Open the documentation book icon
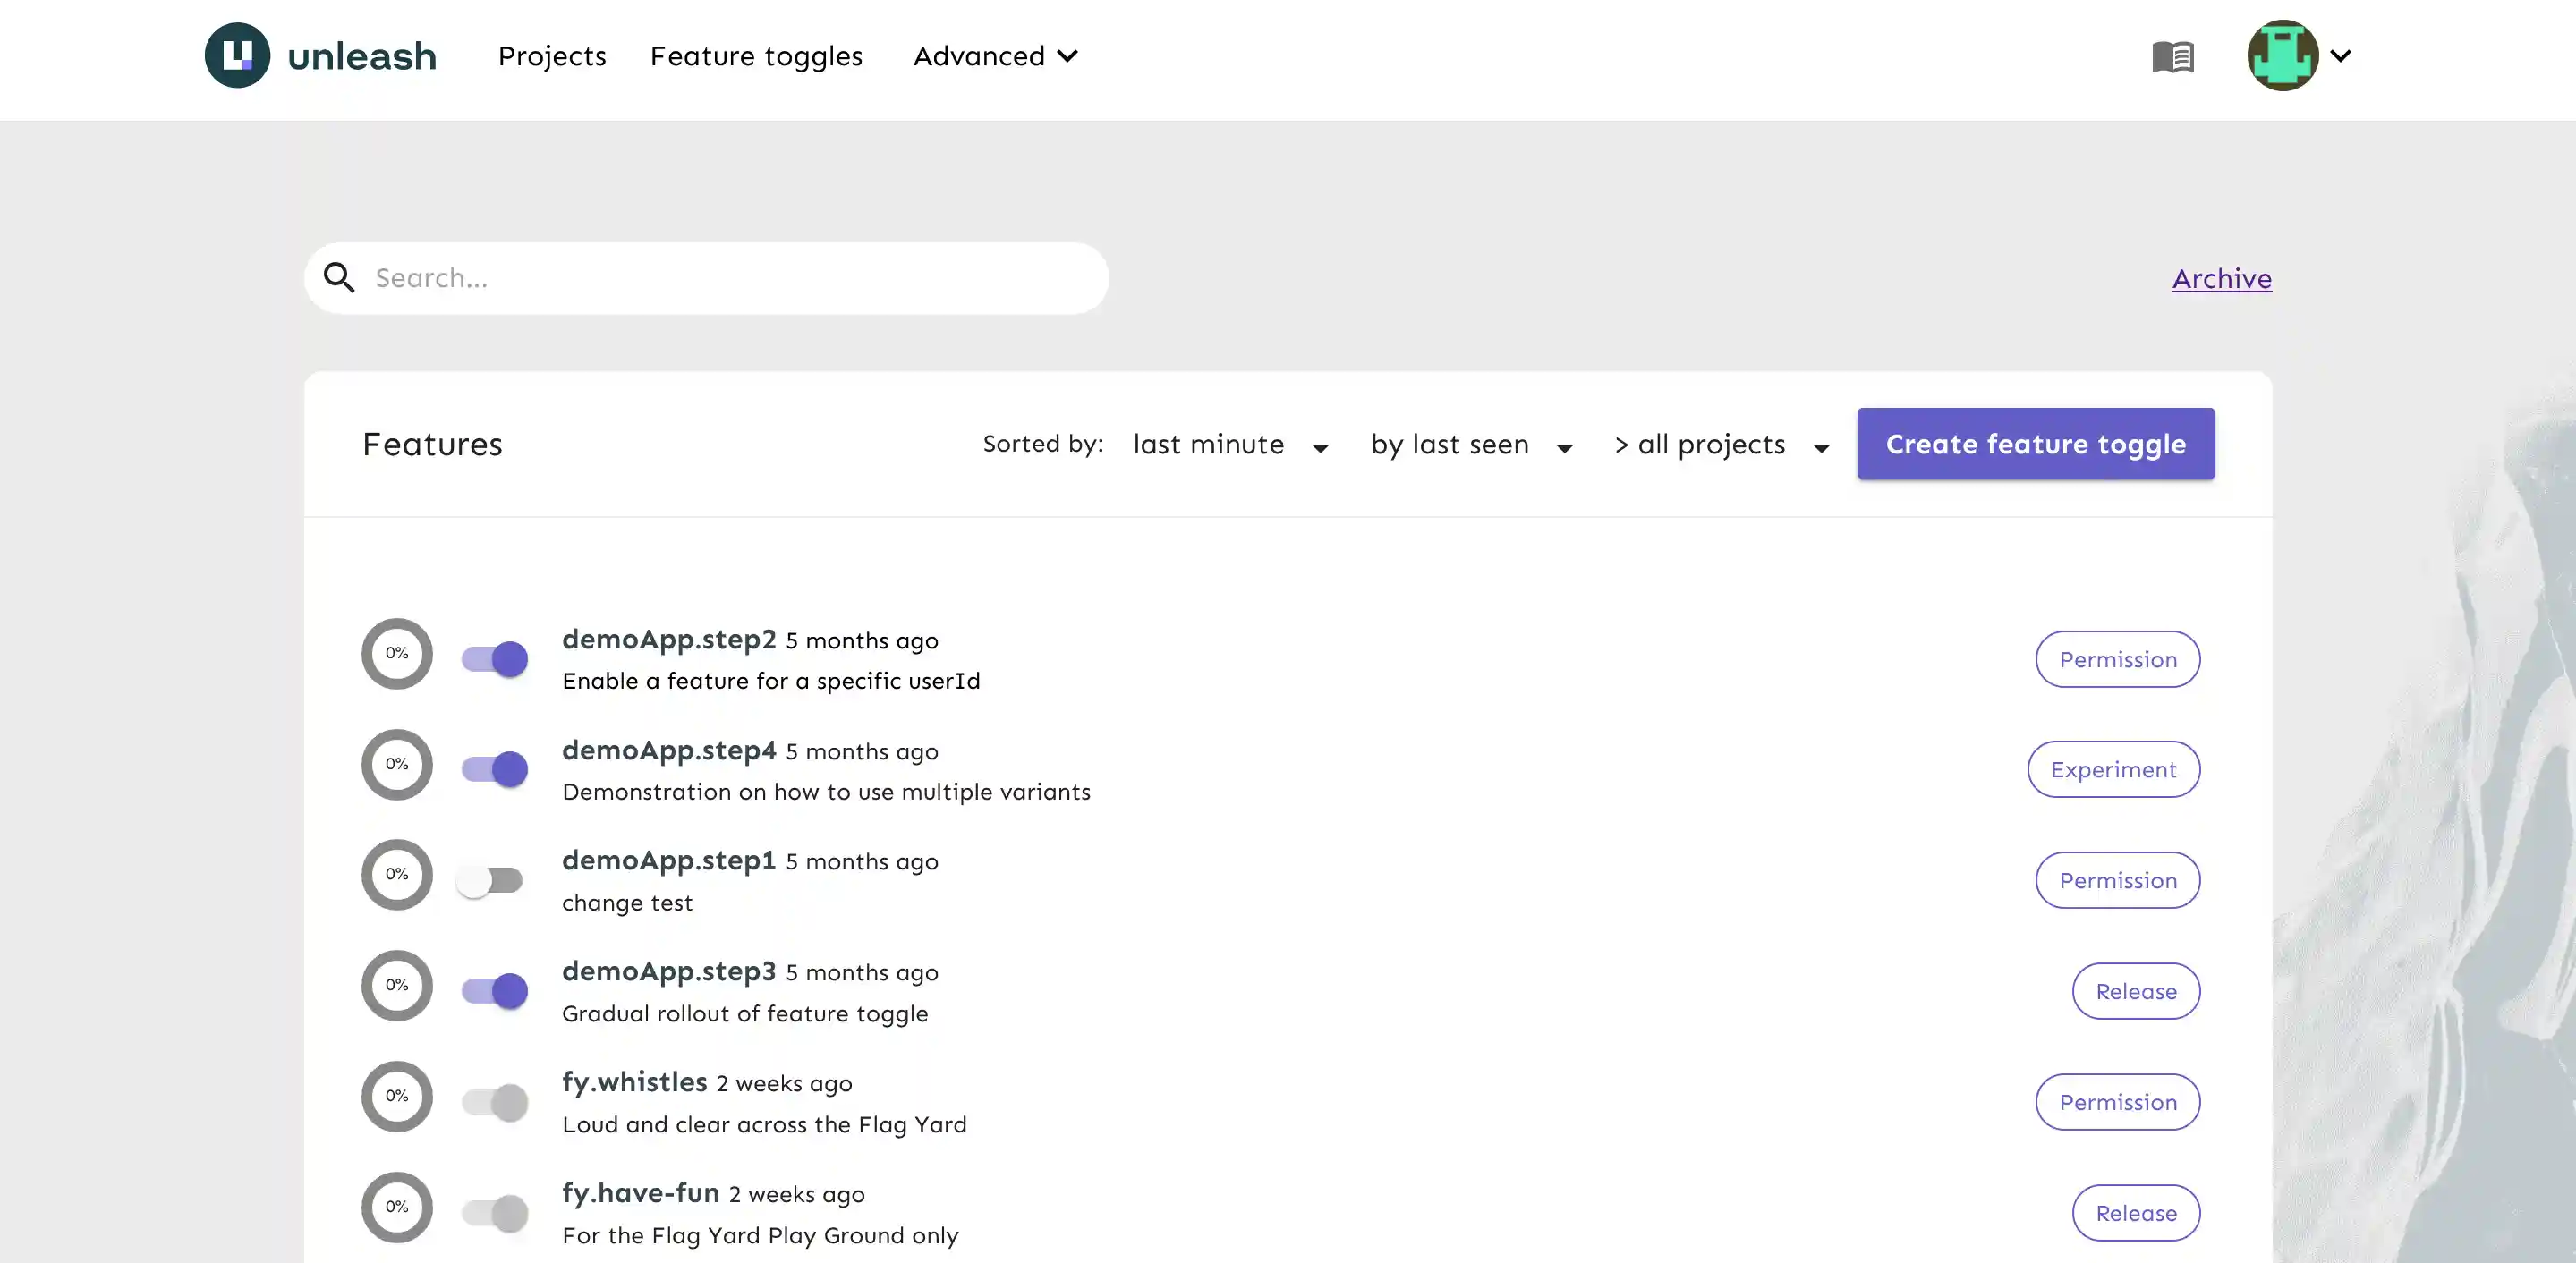2576x1263 pixels. tap(2172, 57)
